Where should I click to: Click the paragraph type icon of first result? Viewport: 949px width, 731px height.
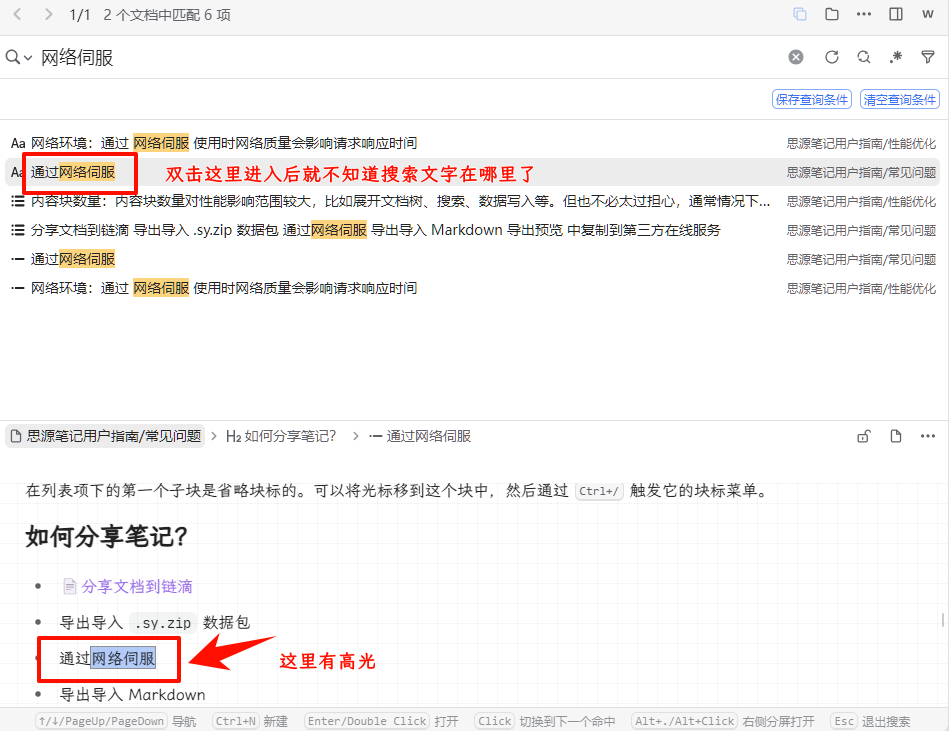tap(18, 143)
